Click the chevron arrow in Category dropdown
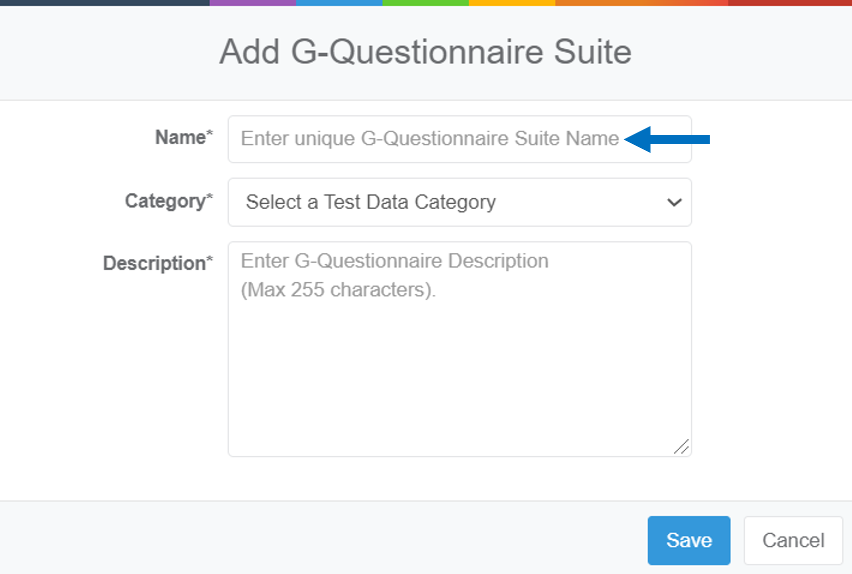Screen dimensions: 852x574 tap(674, 203)
